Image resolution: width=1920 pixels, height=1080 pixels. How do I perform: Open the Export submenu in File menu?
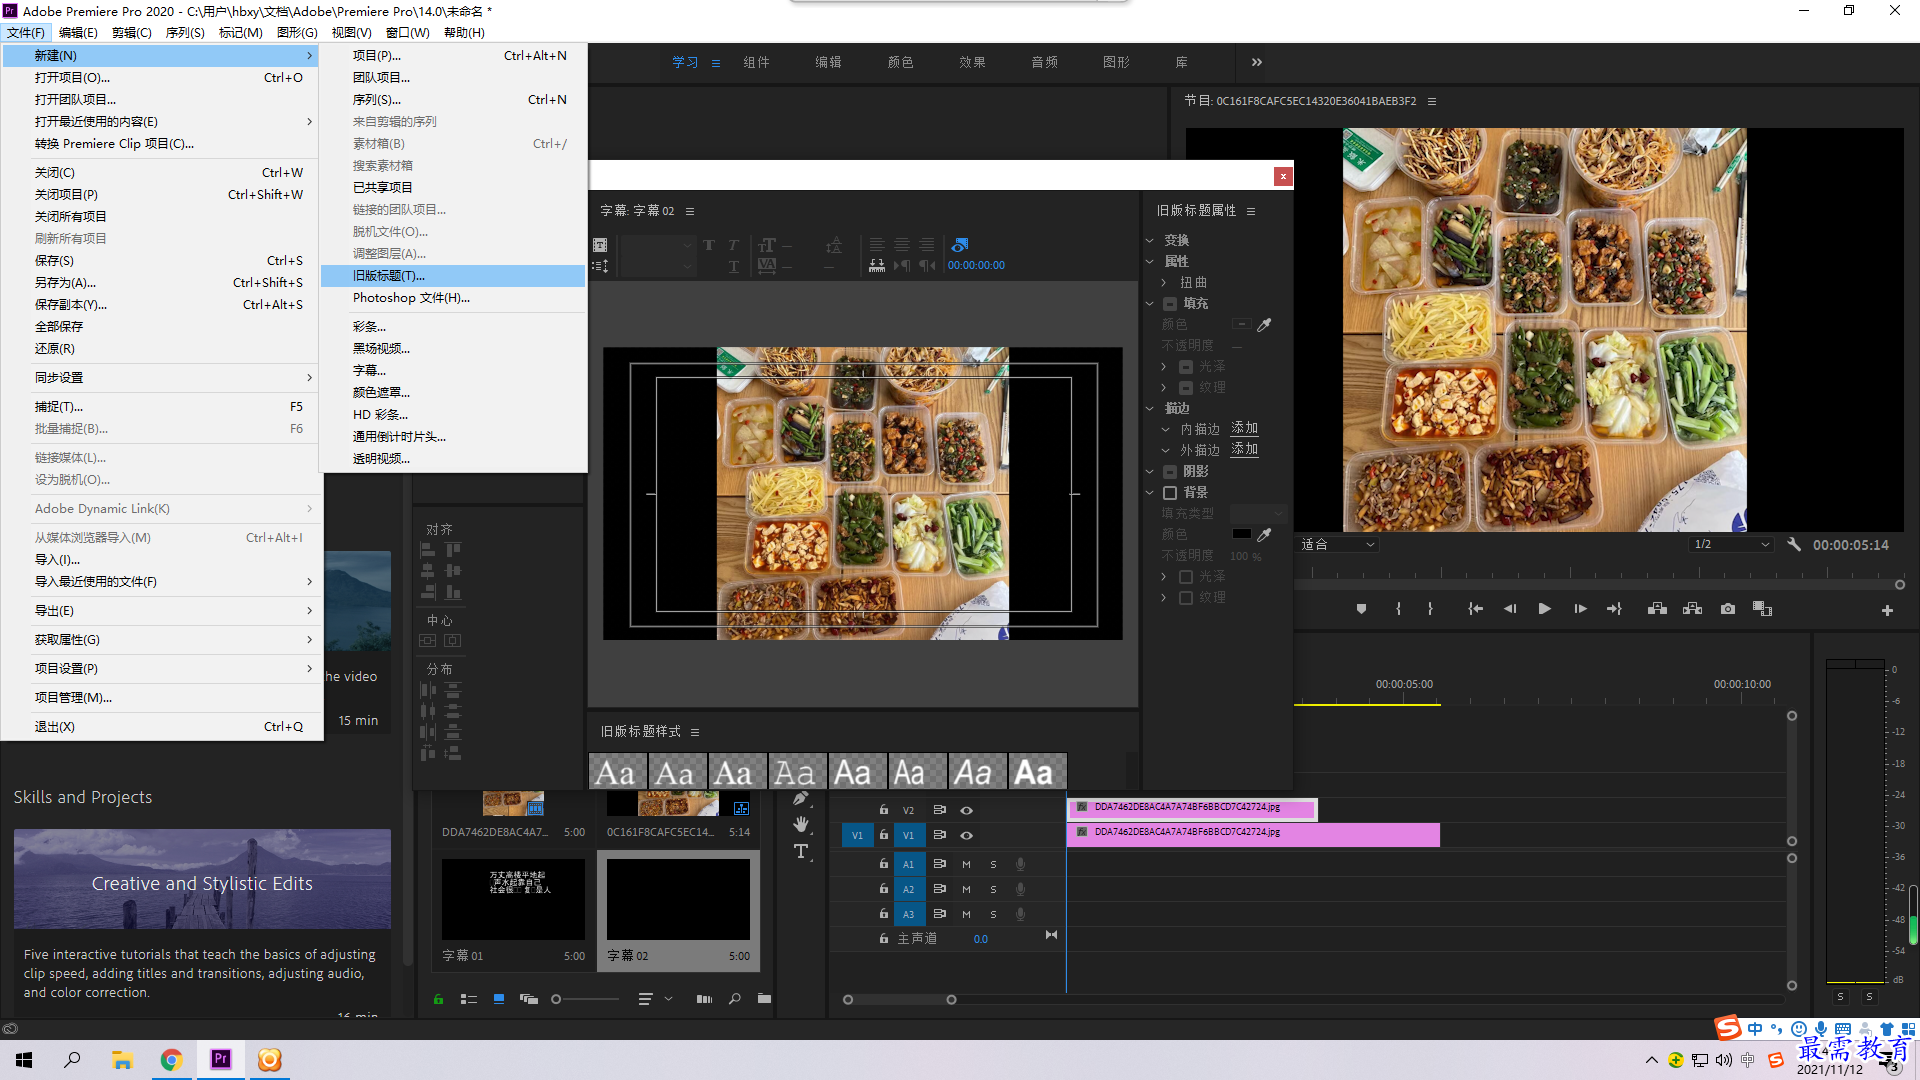[162, 611]
